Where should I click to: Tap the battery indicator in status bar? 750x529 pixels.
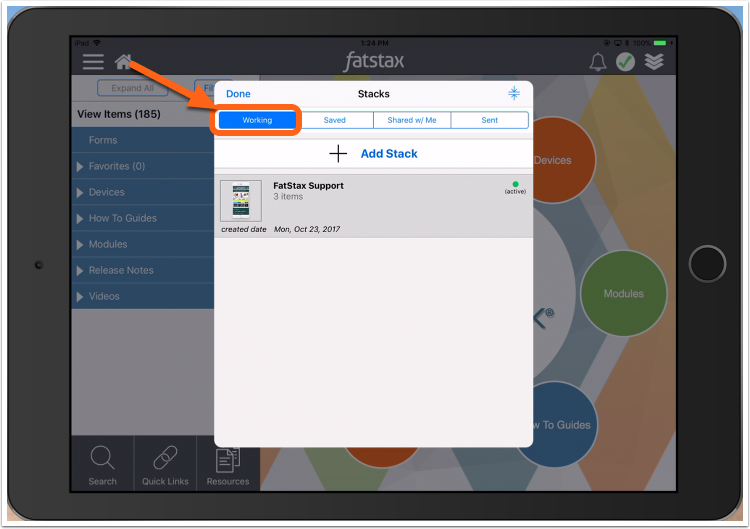(x=660, y=43)
